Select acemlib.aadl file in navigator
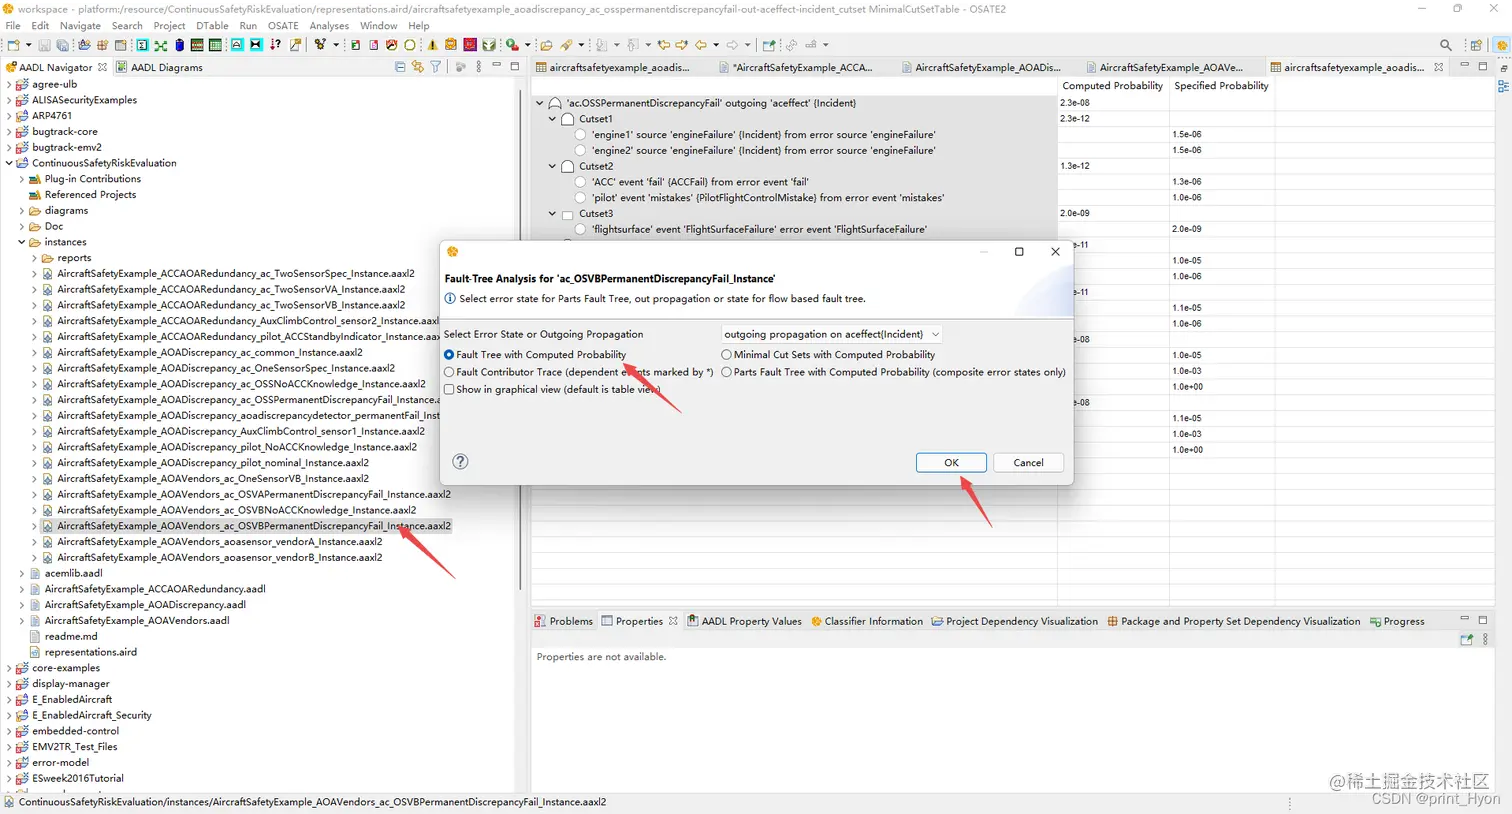This screenshot has width=1512, height=814. pos(73,573)
